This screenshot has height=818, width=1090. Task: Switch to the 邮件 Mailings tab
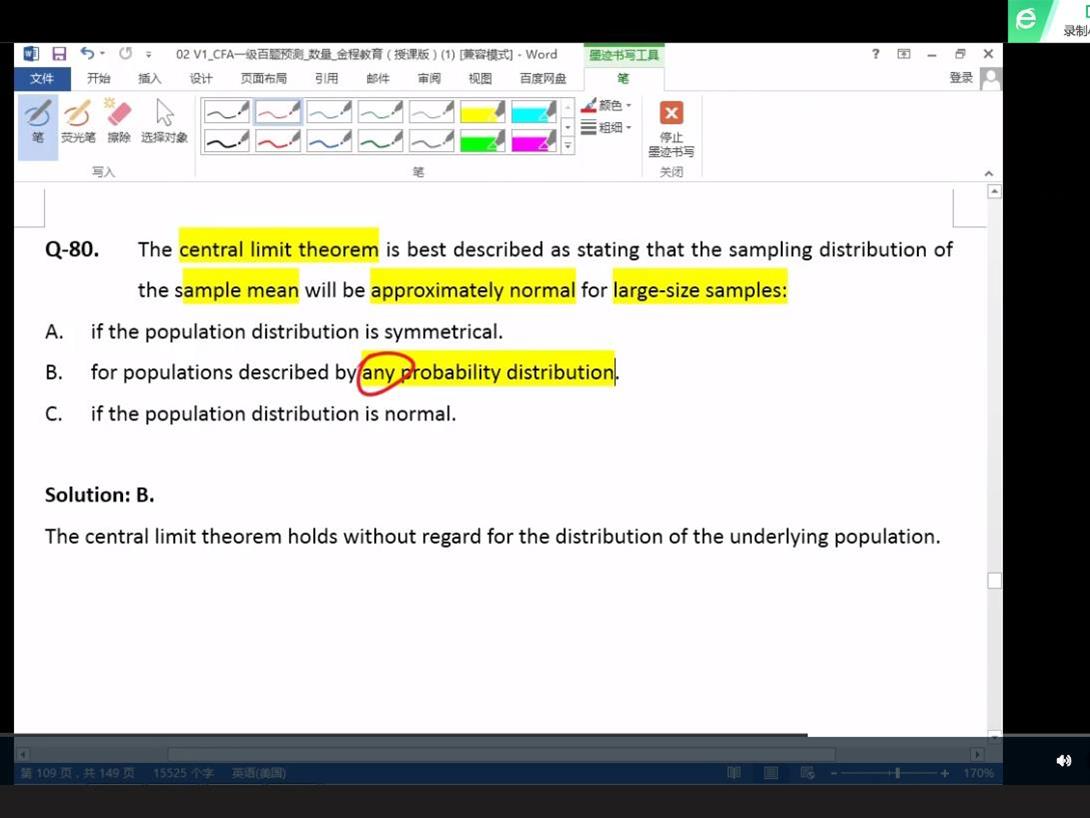point(377,79)
